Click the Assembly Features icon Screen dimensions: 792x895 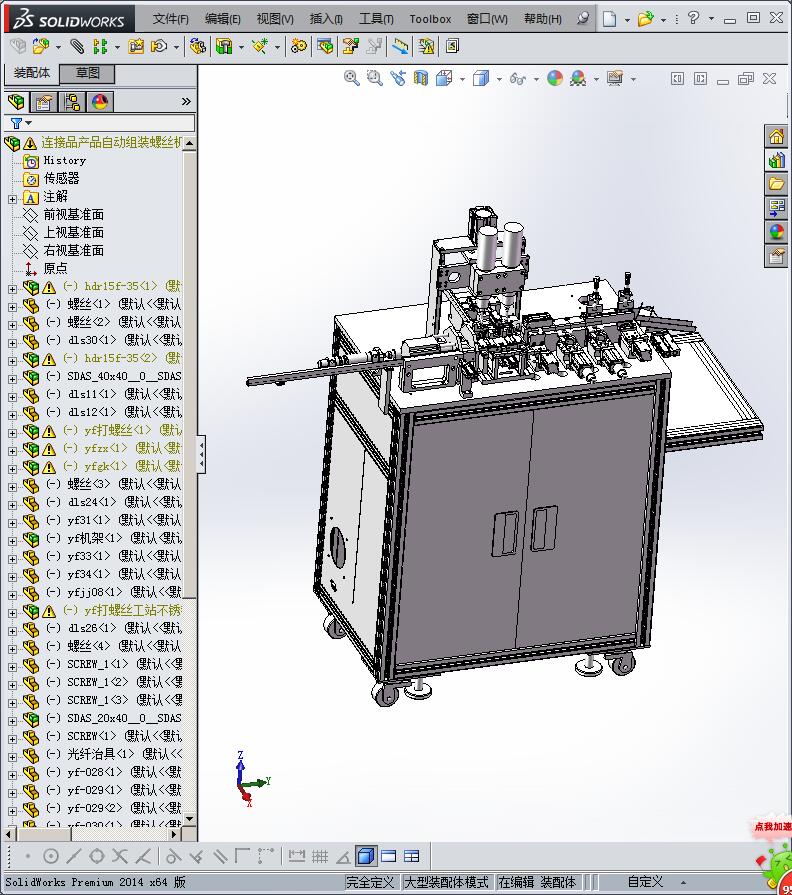tap(224, 46)
